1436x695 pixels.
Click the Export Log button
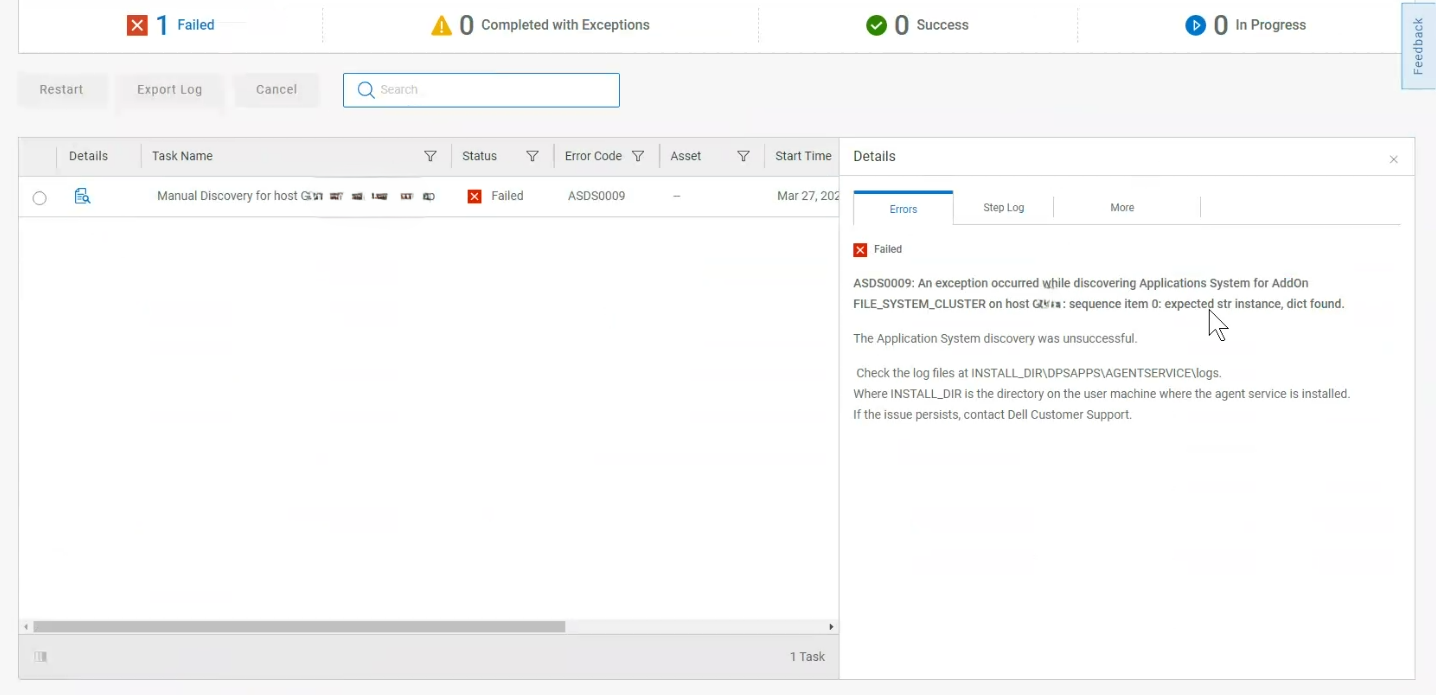coord(169,89)
